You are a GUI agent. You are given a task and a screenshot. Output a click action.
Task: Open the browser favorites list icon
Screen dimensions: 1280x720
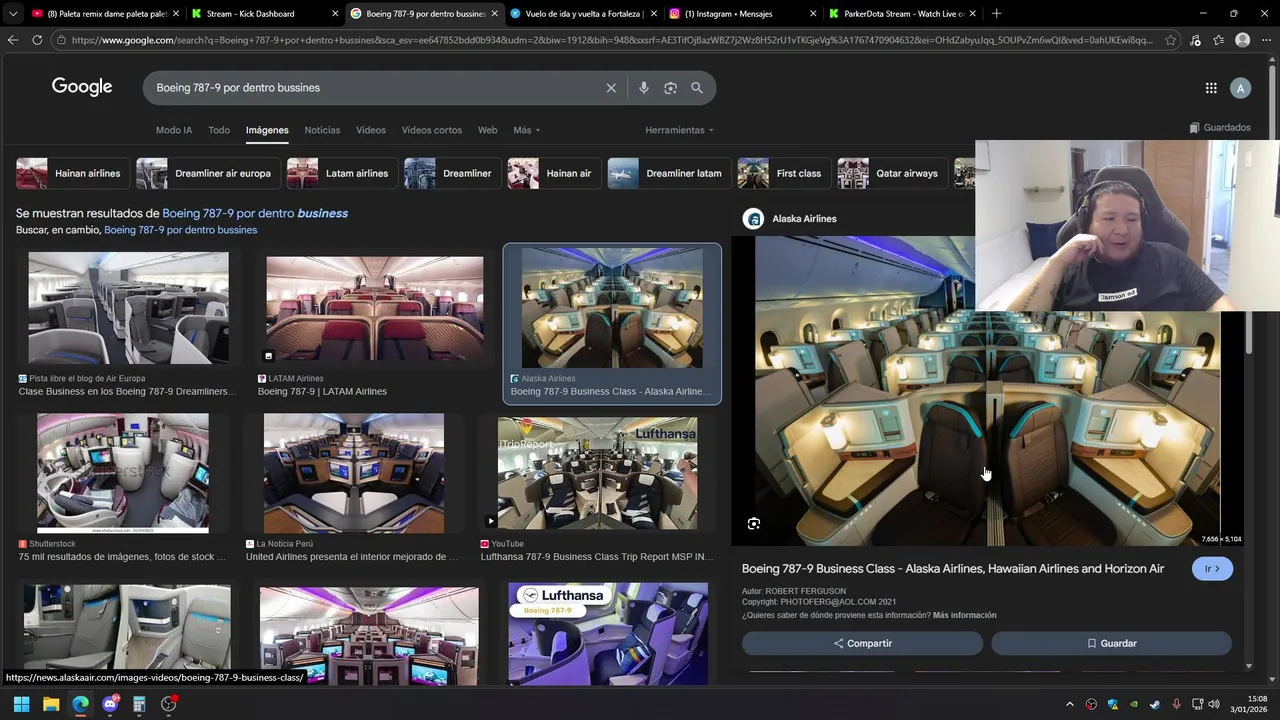pos(1219,40)
